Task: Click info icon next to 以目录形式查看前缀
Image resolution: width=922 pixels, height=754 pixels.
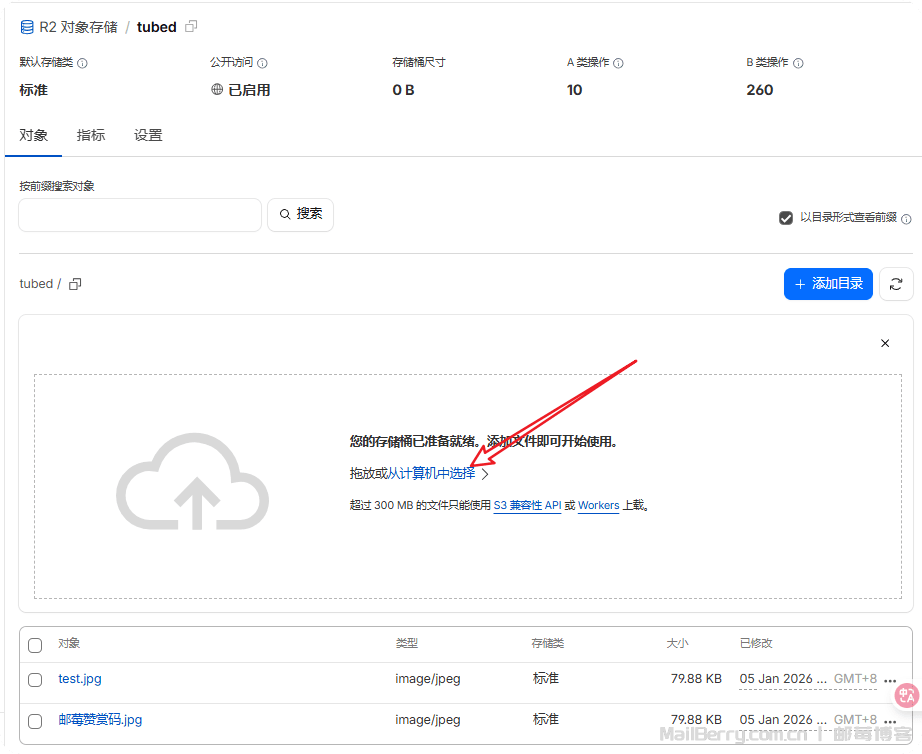Action: [x=906, y=219]
